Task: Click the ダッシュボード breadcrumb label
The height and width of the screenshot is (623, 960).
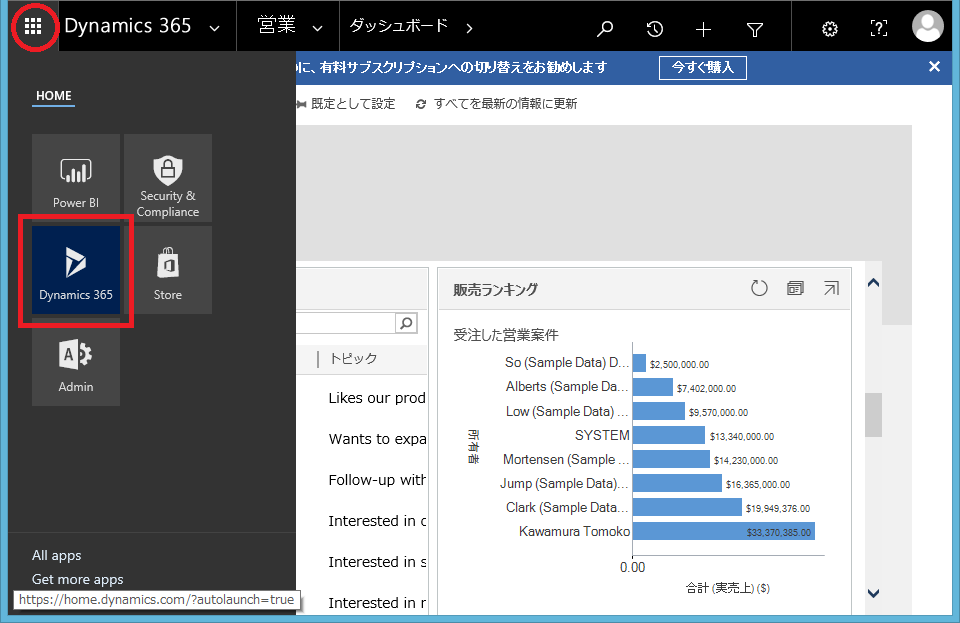Action: [399, 25]
